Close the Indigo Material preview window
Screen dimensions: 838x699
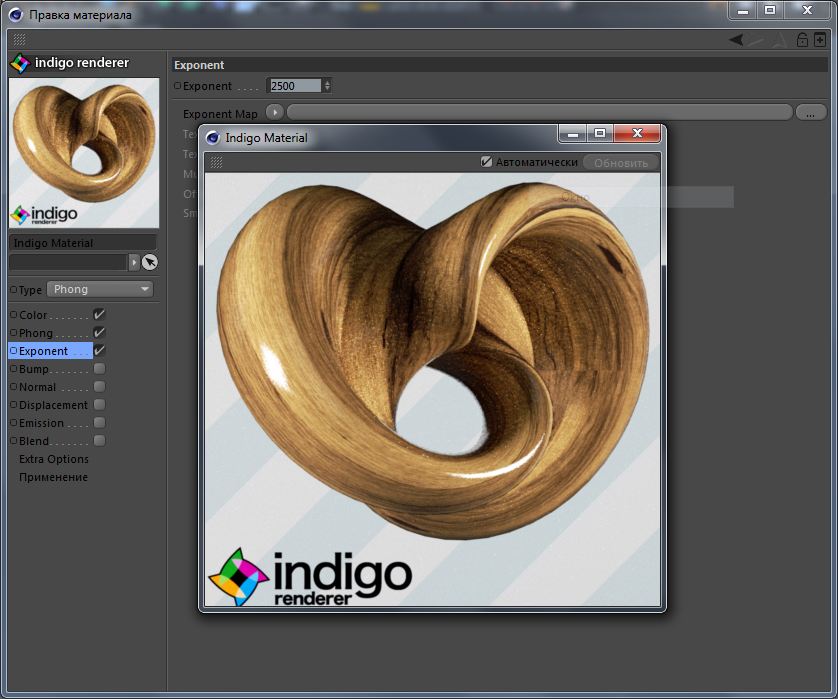pyautogui.click(x=637, y=133)
